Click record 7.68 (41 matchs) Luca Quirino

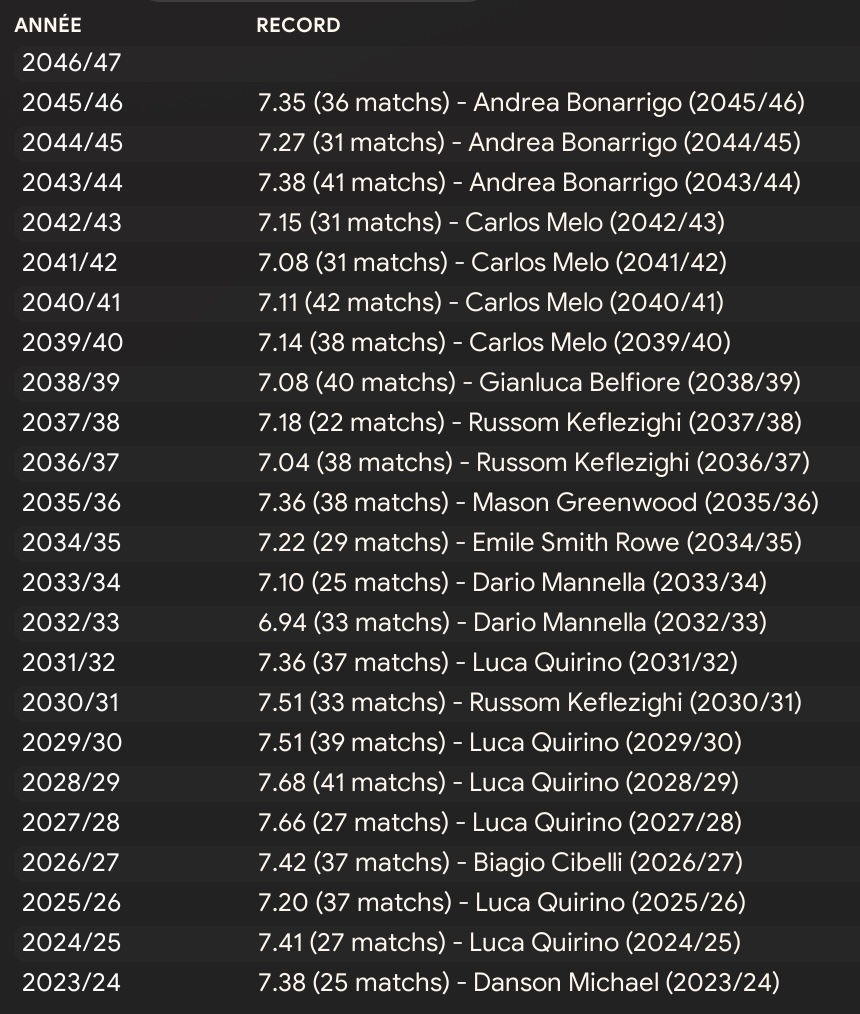point(499,783)
